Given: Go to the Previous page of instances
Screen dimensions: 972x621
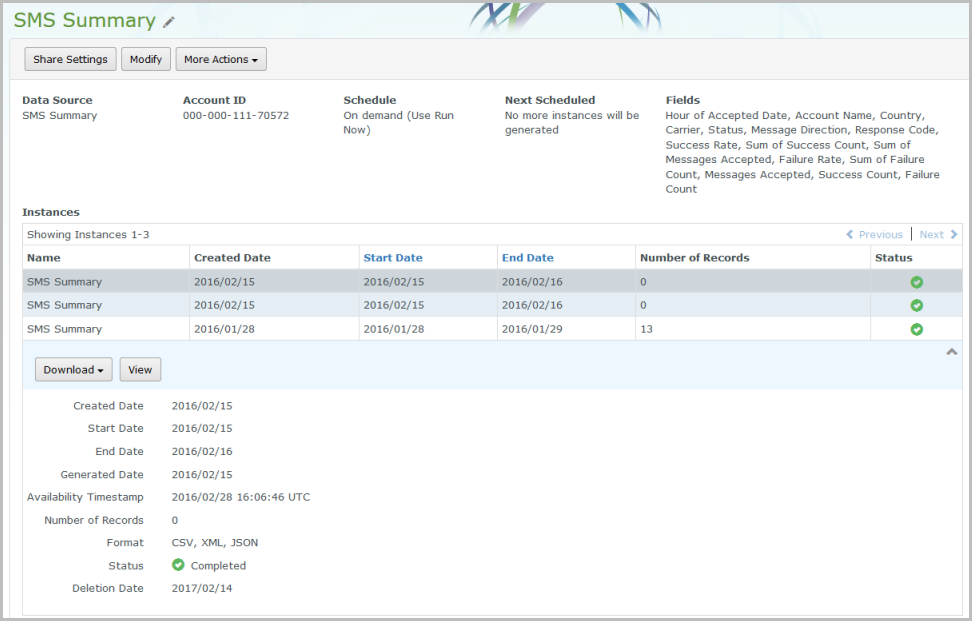Looking at the screenshot, I should click(x=875, y=234).
